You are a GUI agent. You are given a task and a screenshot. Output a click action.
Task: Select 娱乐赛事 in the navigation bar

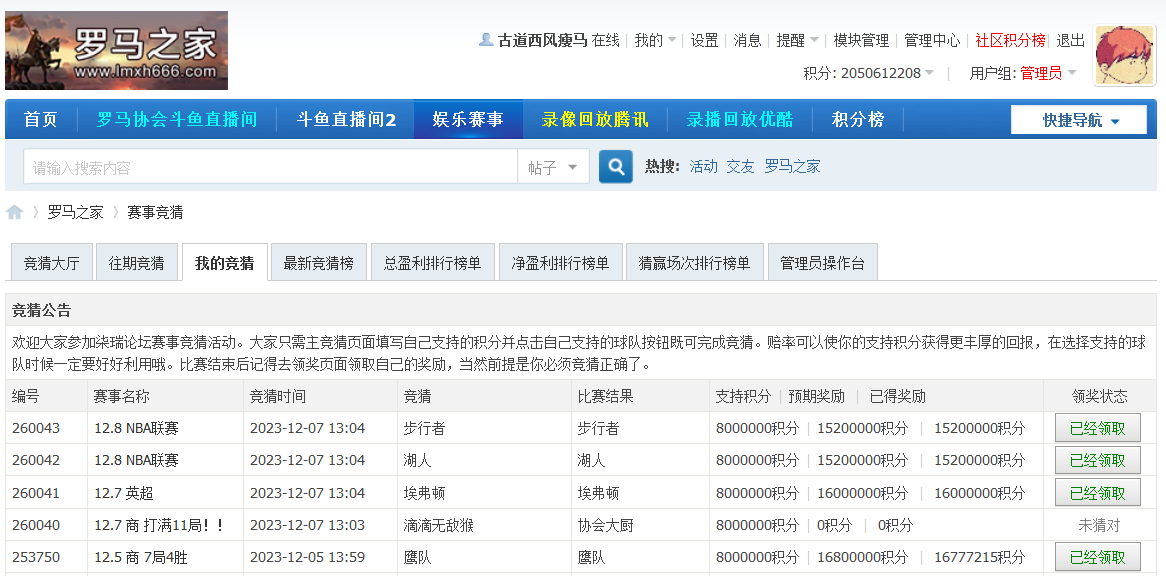468,118
